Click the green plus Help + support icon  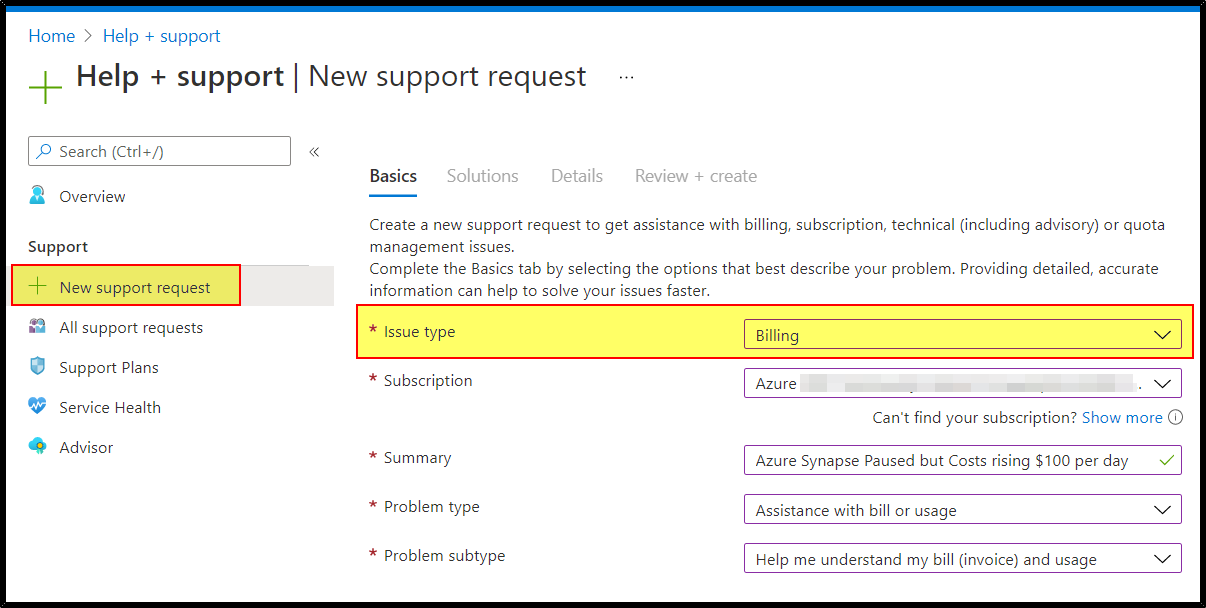(45, 87)
